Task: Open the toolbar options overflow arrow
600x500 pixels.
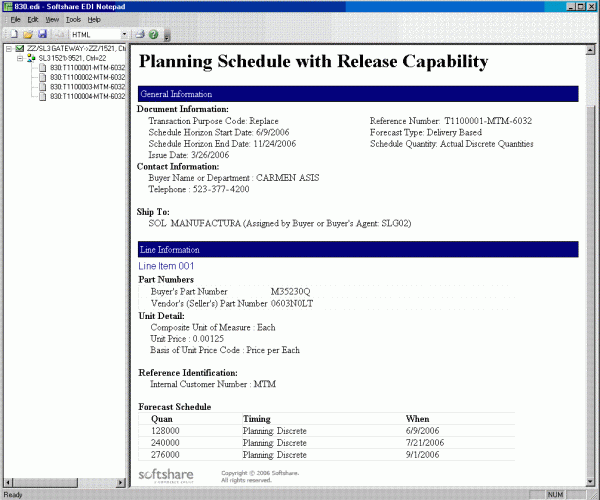Action: click(x=166, y=35)
